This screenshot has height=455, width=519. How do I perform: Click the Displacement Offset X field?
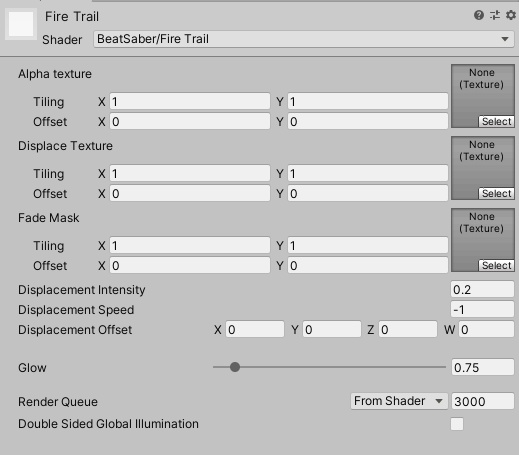255,329
